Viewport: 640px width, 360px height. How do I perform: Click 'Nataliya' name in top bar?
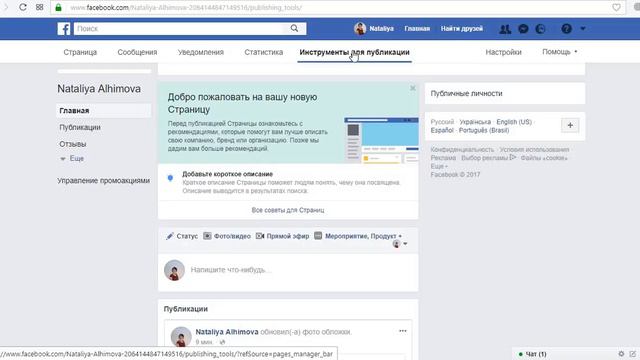coord(381,29)
